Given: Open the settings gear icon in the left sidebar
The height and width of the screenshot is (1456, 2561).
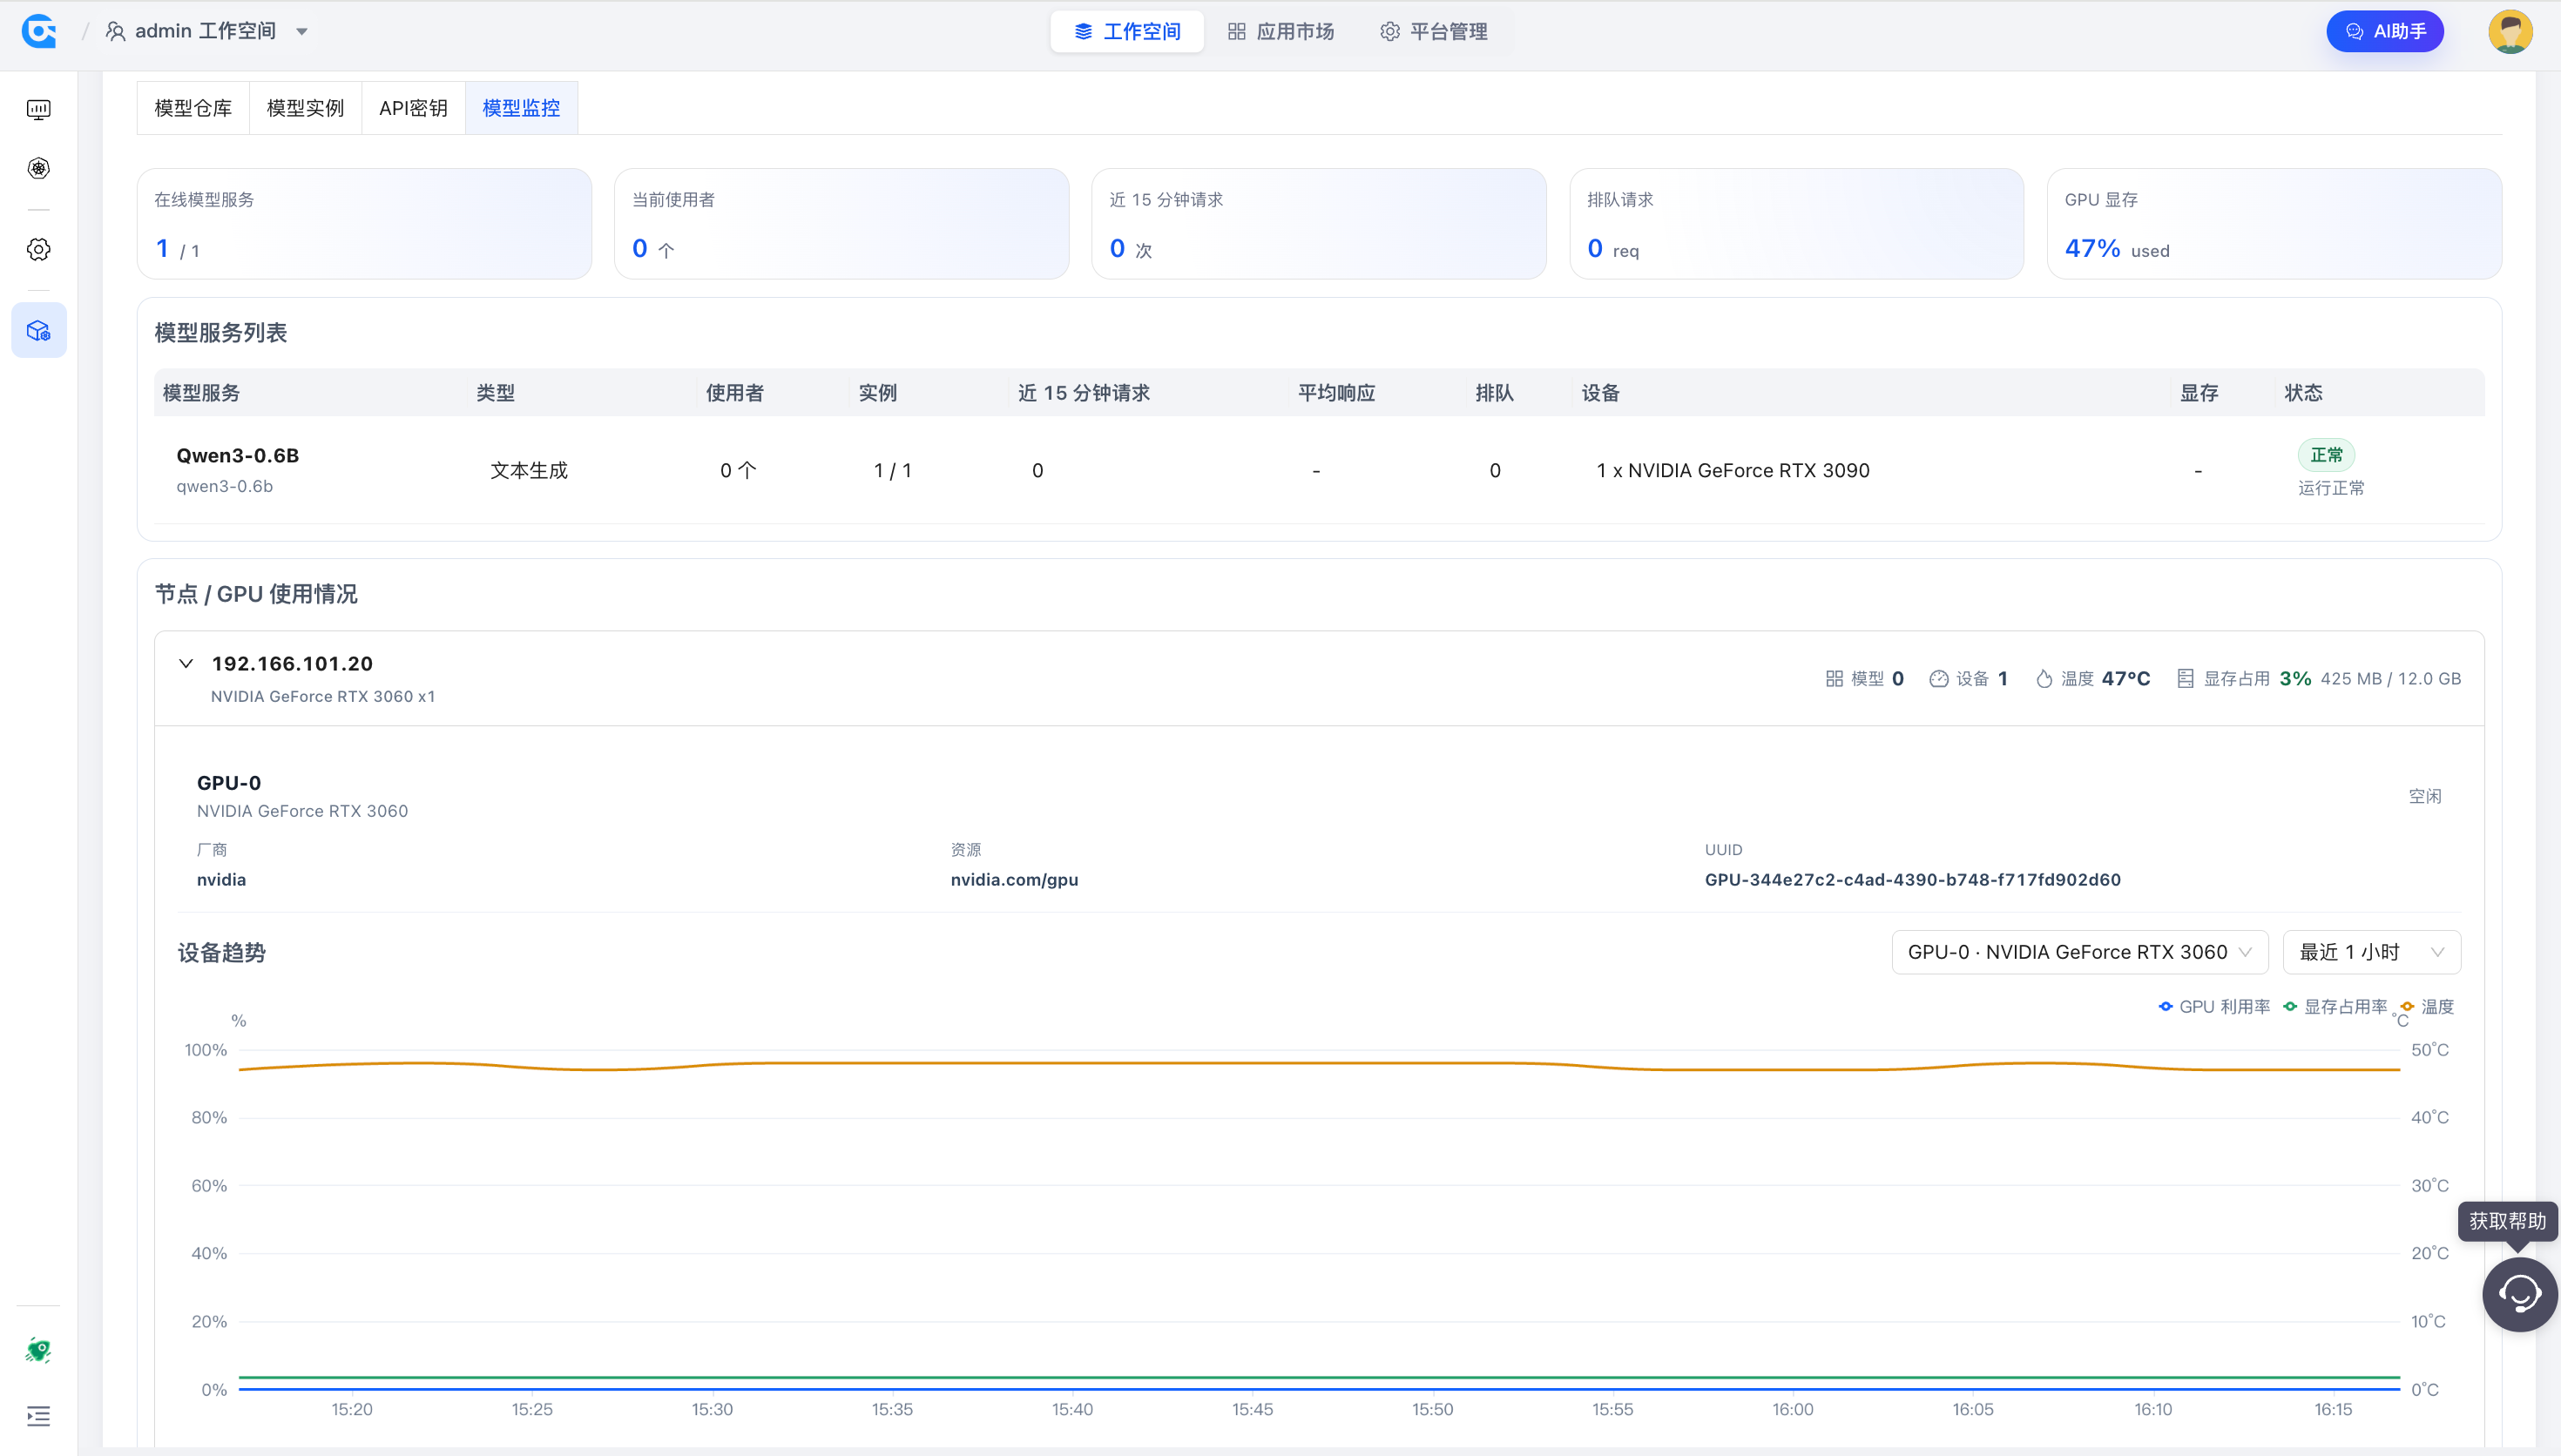Looking at the screenshot, I should pos(39,249).
